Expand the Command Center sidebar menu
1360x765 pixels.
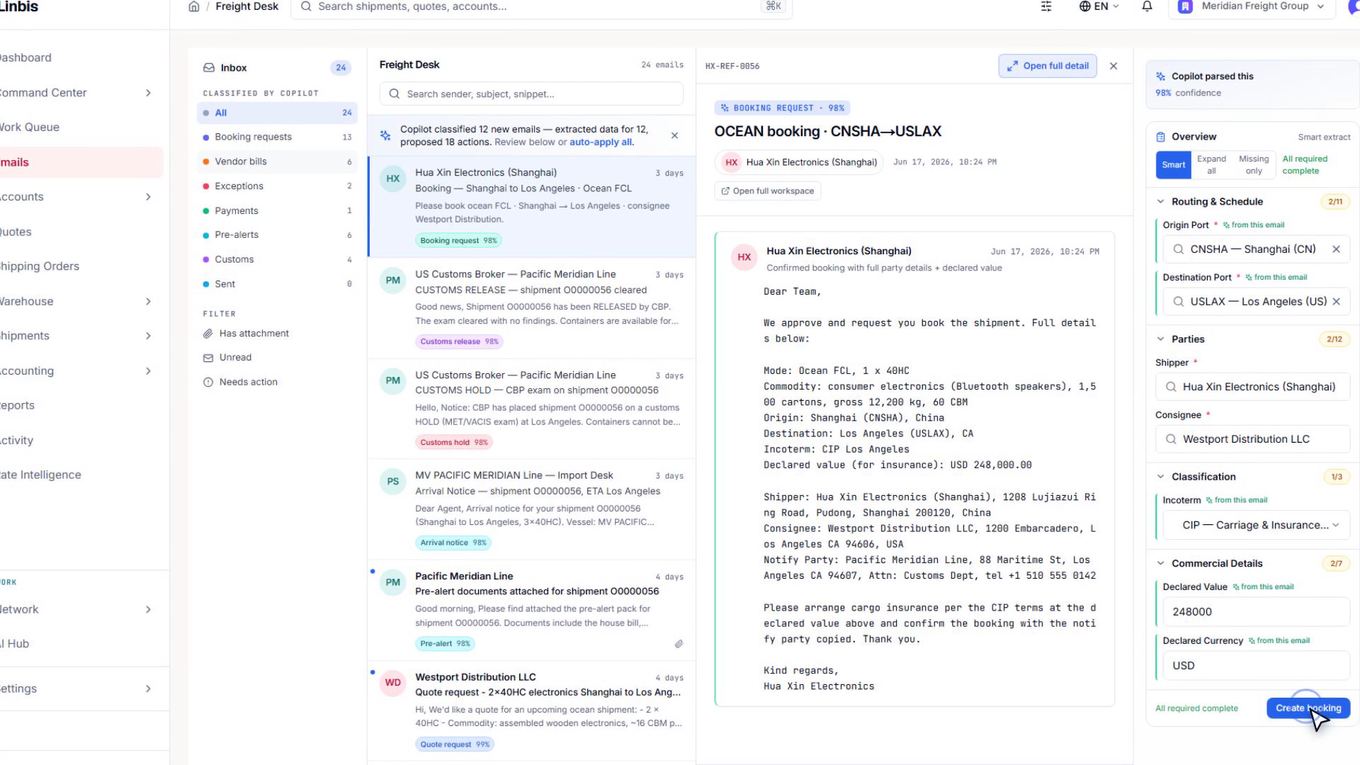click(148, 93)
